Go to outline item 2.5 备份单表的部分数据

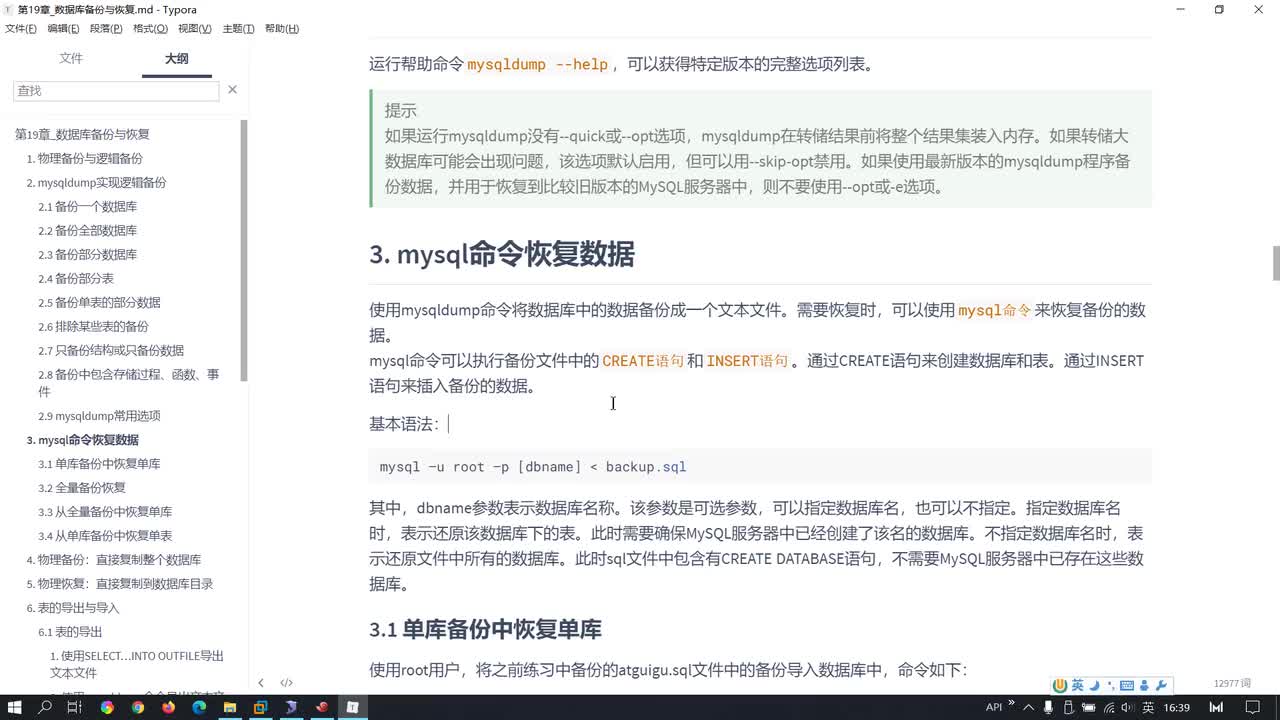(99, 302)
